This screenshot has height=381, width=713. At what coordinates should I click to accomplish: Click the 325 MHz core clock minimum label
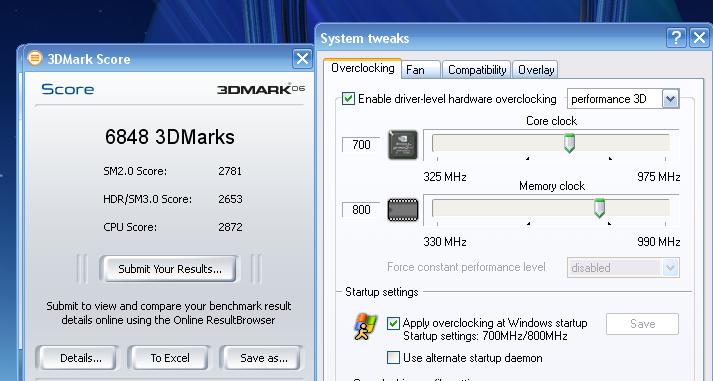coord(445,176)
